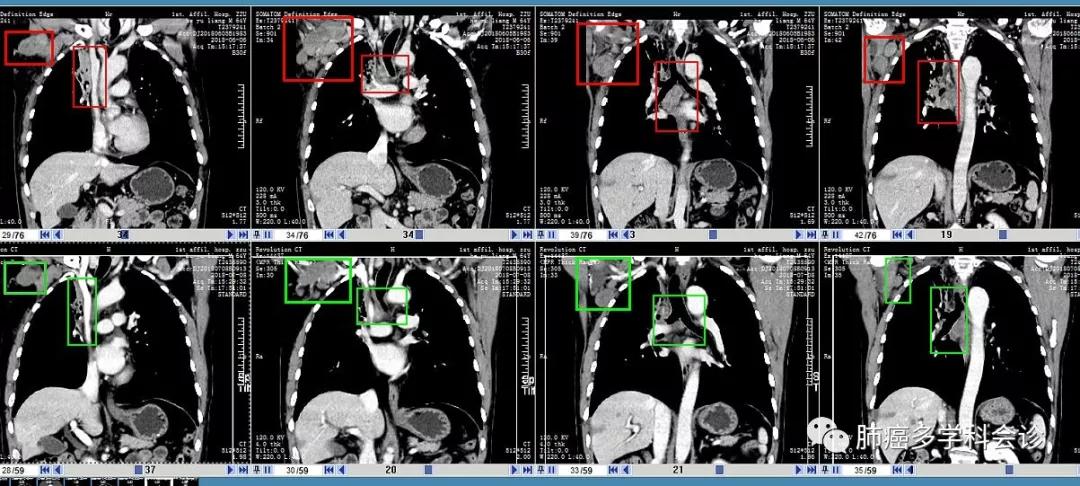Step back one slice in 33/59 panel

(625, 470)
